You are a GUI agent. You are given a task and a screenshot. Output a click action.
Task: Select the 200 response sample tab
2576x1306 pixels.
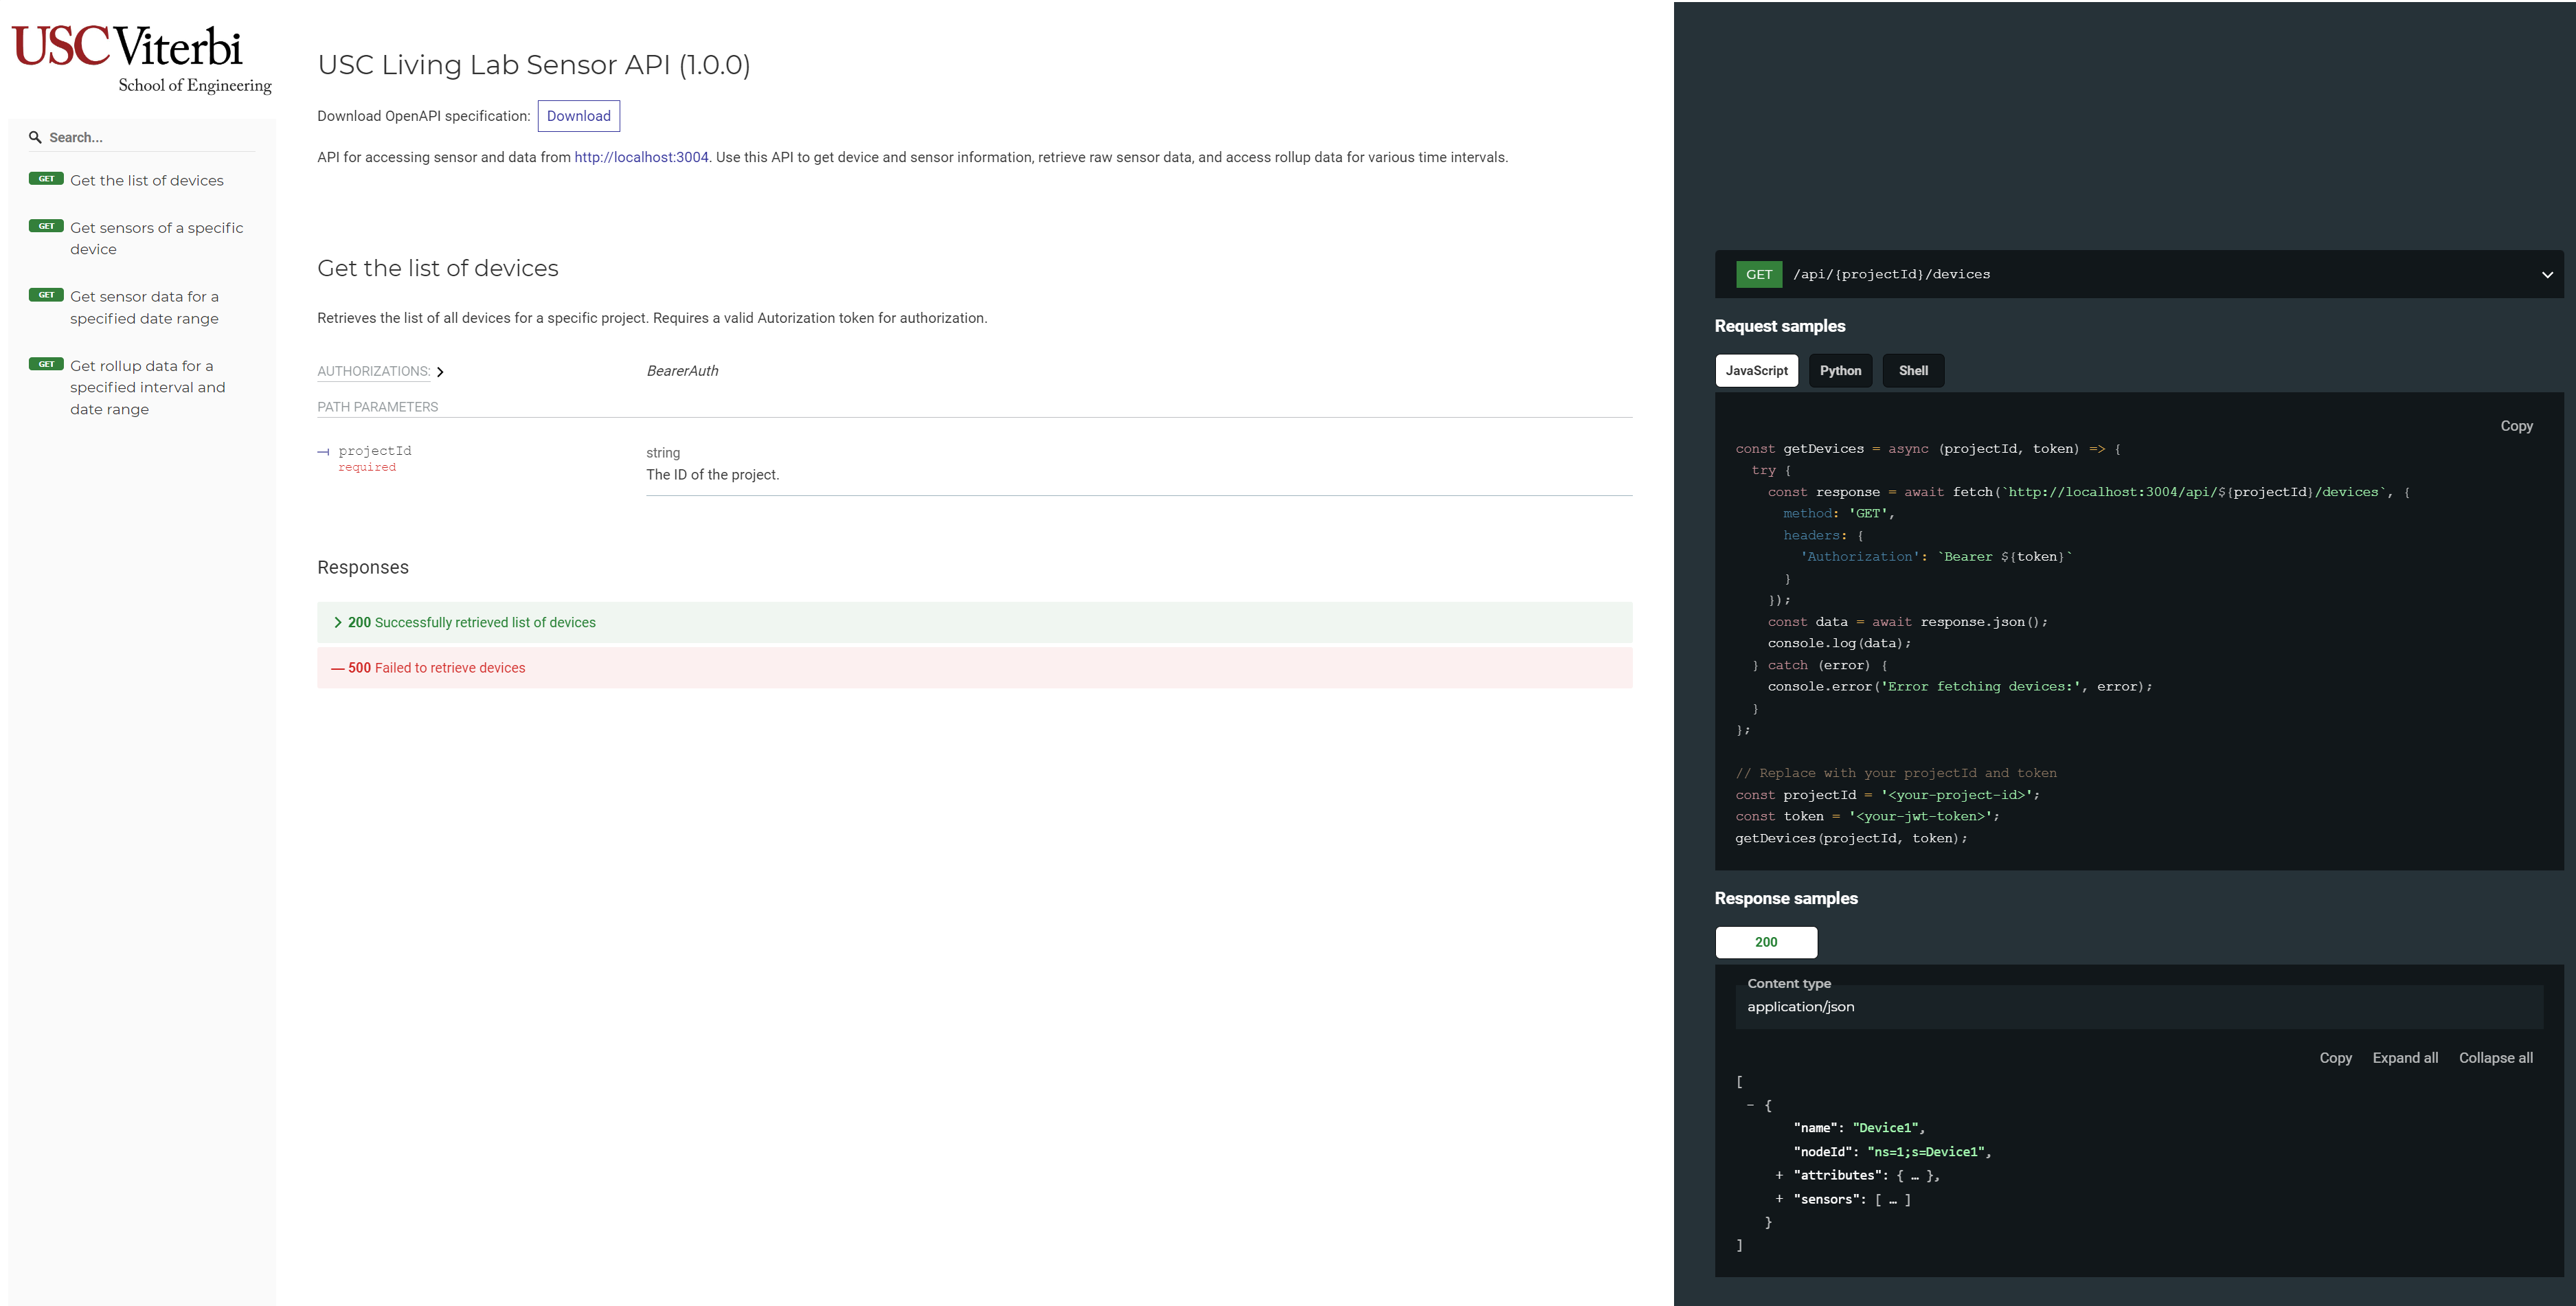(x=1765, y=941)
